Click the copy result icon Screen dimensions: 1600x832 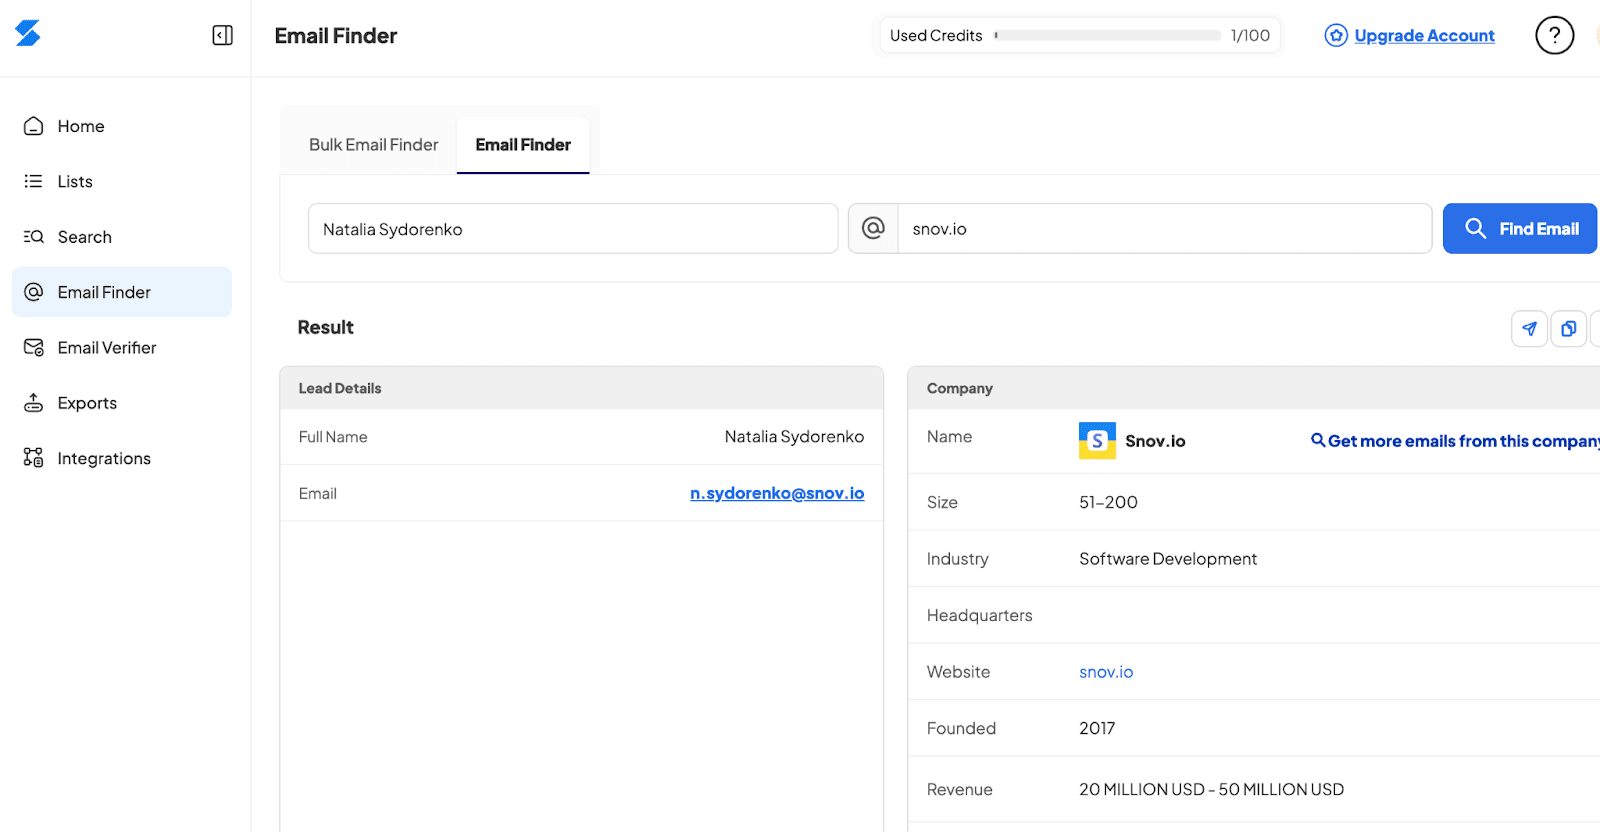1568,328
